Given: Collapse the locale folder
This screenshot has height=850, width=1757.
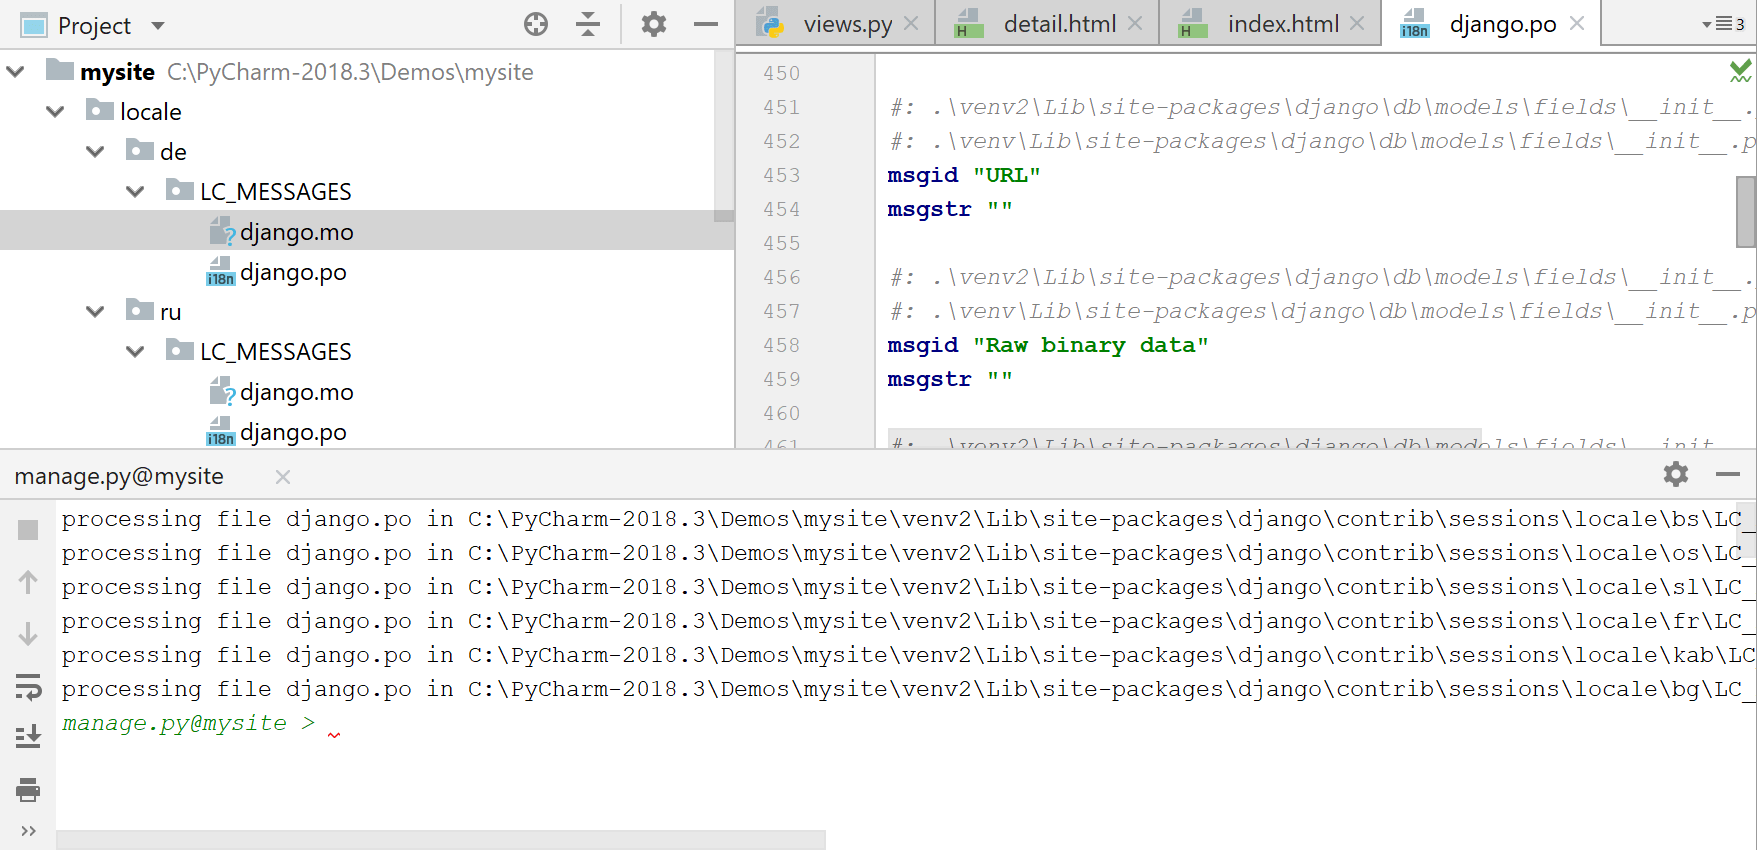Looking at the screenshot, I should point(55,112).
